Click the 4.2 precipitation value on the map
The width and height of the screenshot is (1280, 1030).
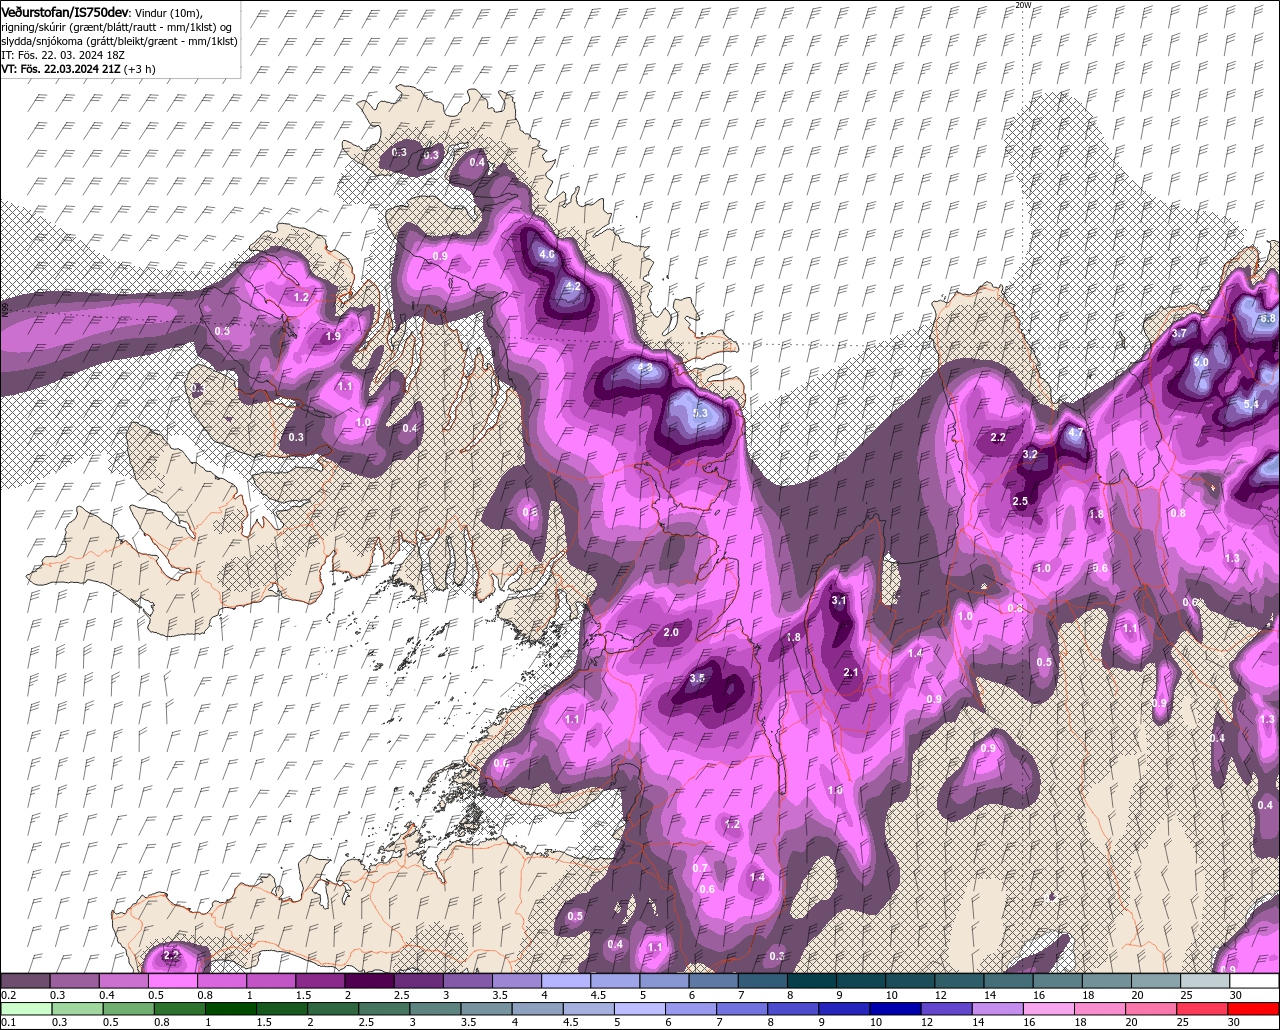coord(573,286)
